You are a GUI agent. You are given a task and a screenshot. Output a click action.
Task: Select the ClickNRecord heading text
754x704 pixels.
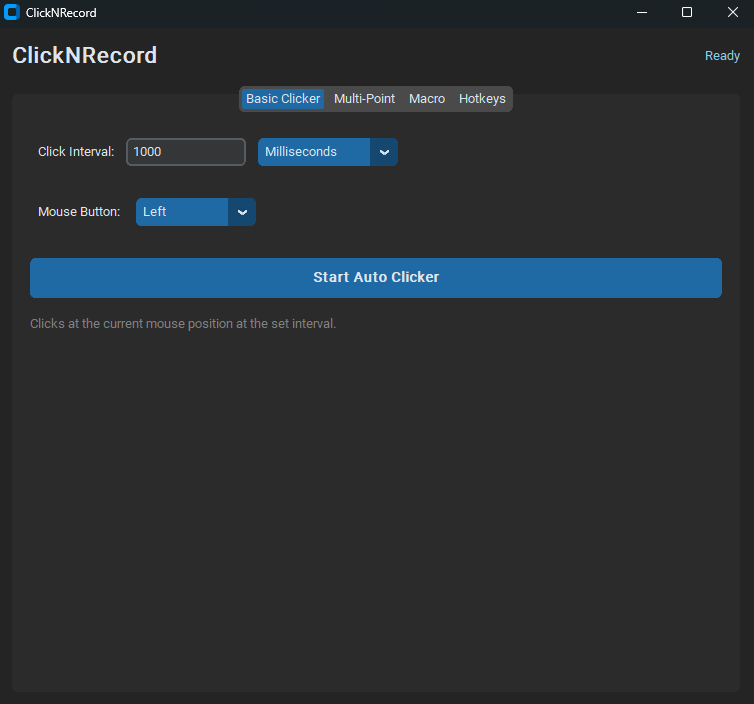(85, 55)
